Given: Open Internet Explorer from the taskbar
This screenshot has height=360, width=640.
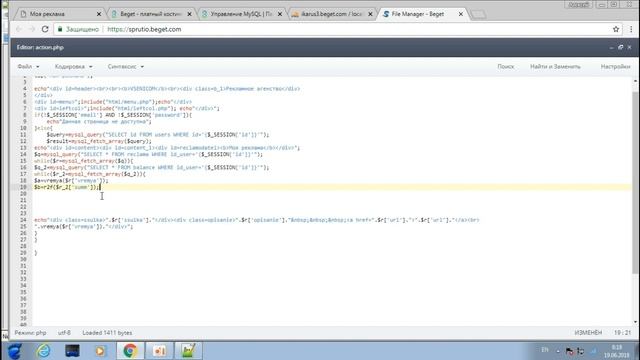Looking at the screenshot, I should tap(43, 351).
